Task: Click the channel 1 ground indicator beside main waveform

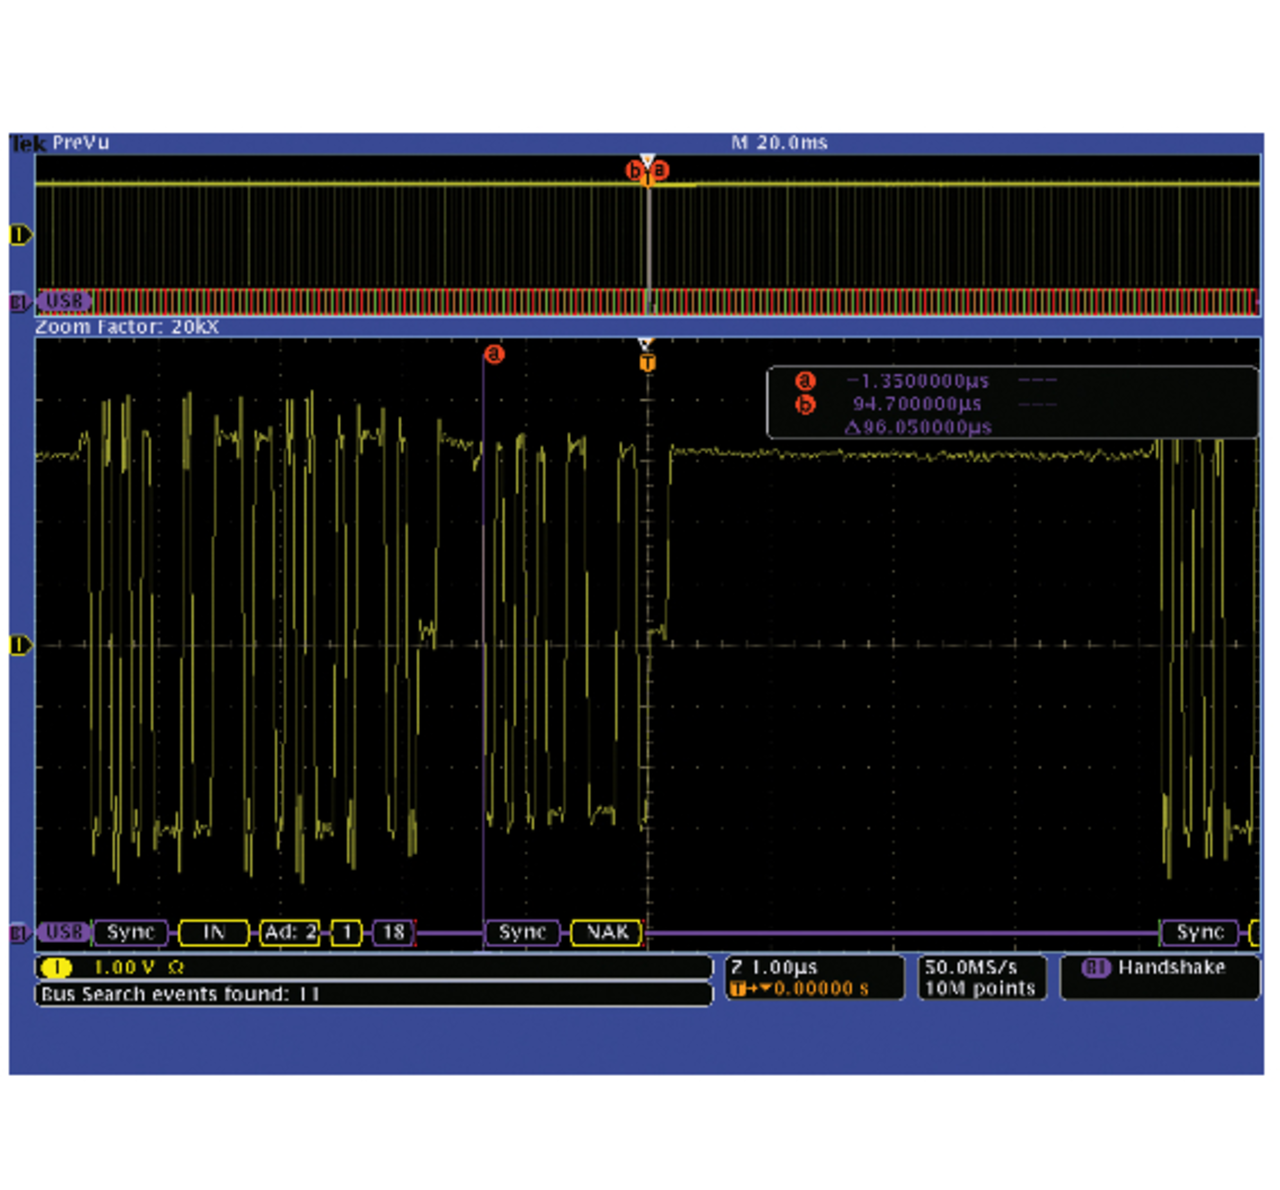Action: (x=20, y=646)
